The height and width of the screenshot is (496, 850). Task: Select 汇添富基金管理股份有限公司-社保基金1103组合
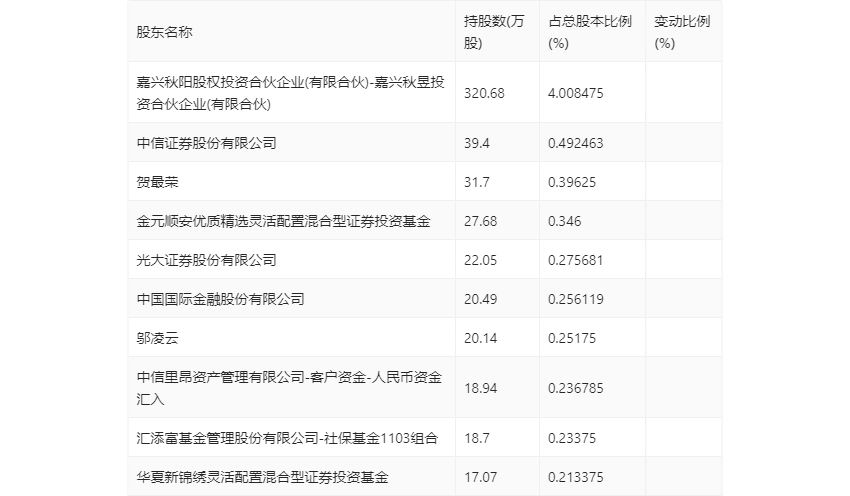click(x=287, y=438)
